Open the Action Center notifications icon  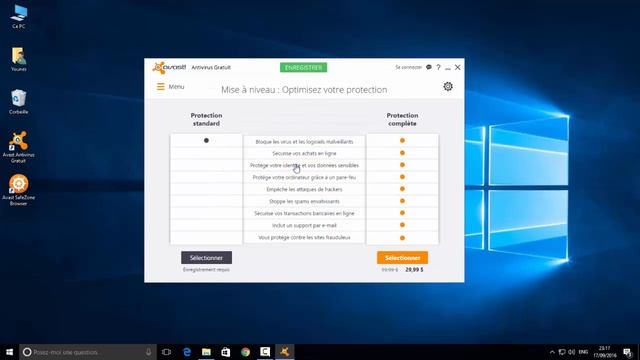[627, 352]
